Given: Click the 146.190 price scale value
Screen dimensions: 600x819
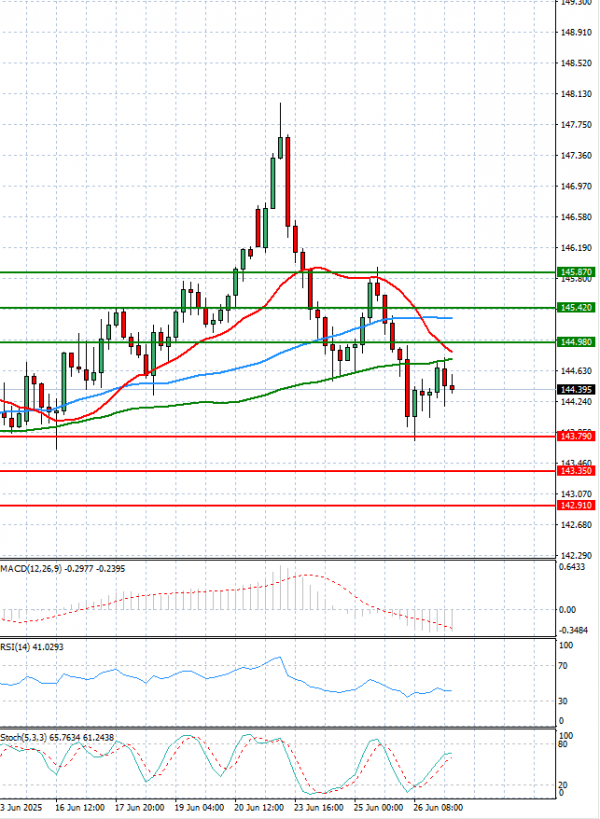Looking at the screenshot, I should pyautogui.click(x=576, y=248).
